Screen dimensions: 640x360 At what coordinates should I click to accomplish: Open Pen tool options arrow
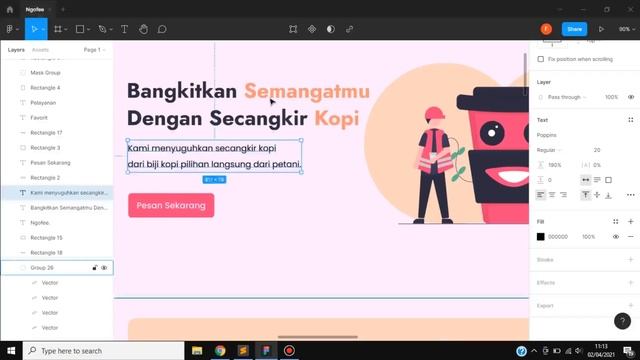111,29
